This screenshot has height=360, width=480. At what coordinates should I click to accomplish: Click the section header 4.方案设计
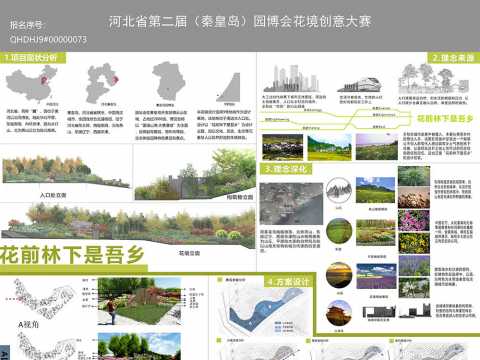coord(290,282)
